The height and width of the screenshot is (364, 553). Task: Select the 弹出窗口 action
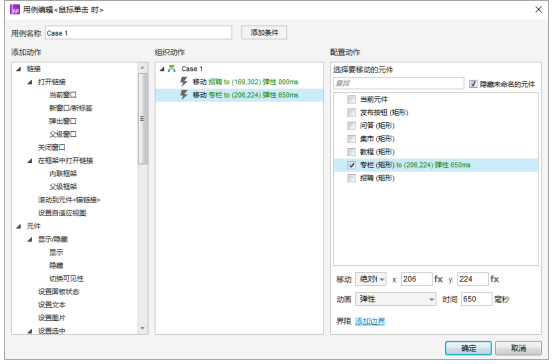tap(63, 121)
